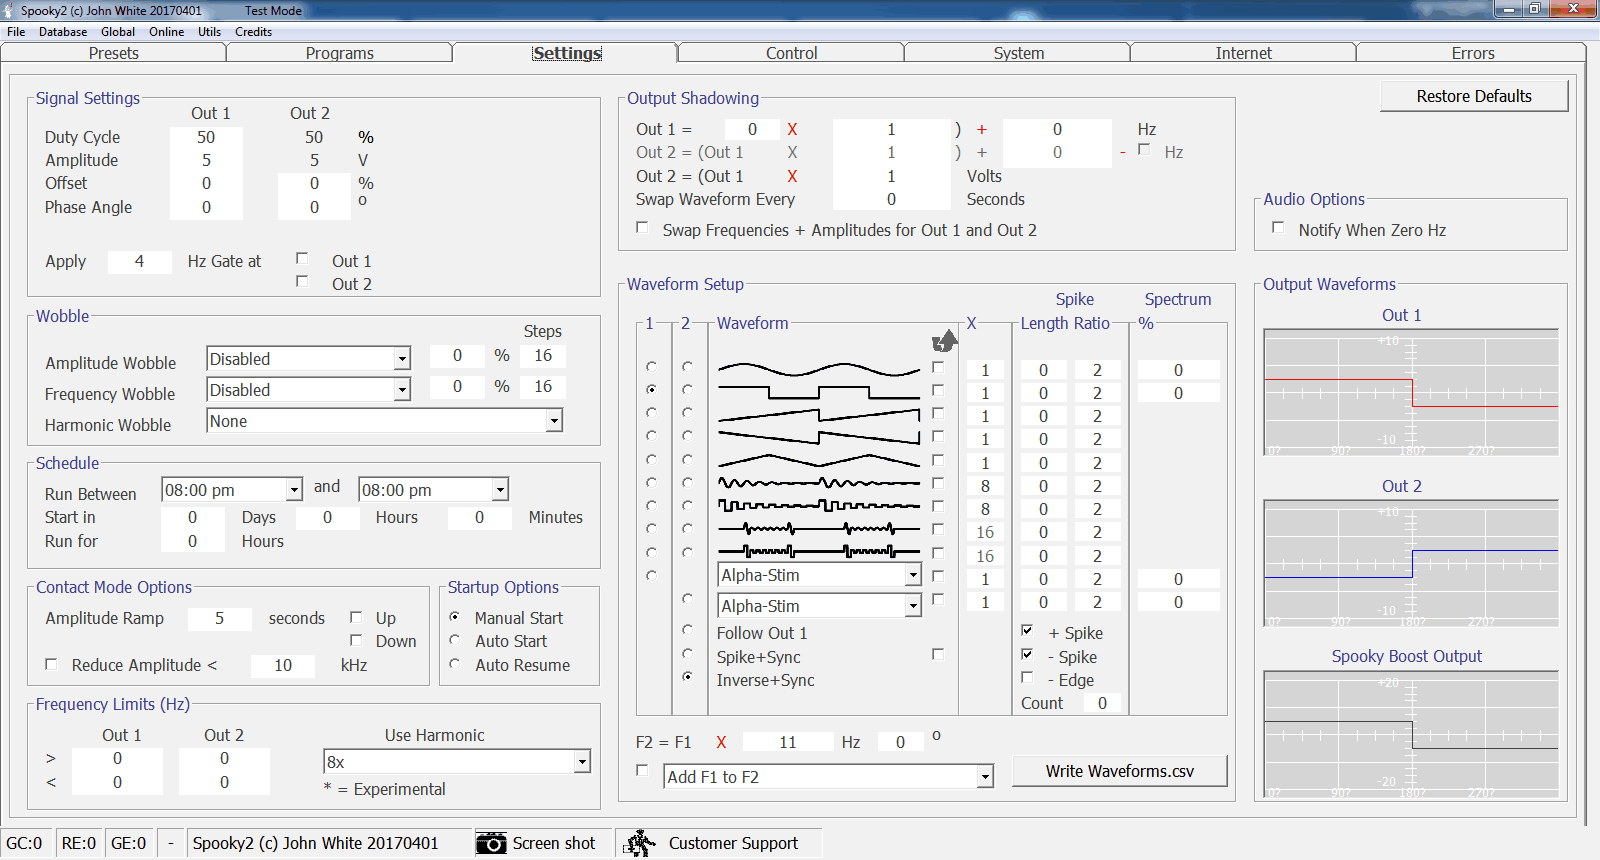Expand the Amplitude Wobble dropdown
Screen dimensions: 1600x860
point(401,359)
